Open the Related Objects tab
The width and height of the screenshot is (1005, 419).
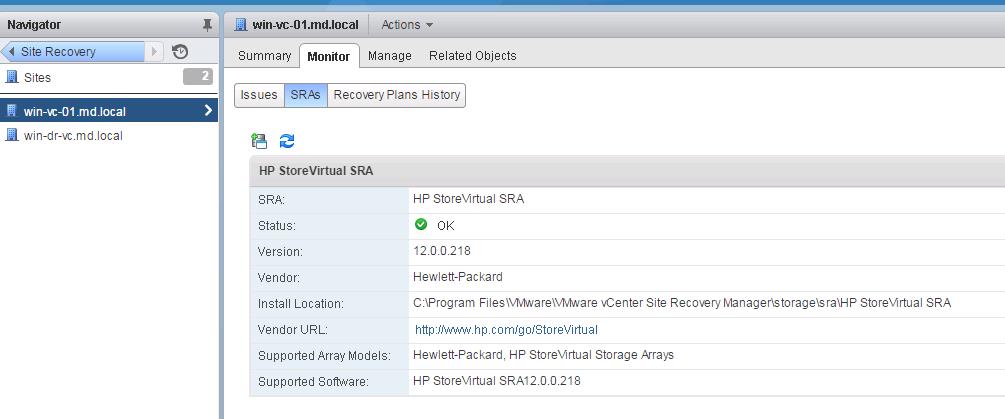[472, 56]
